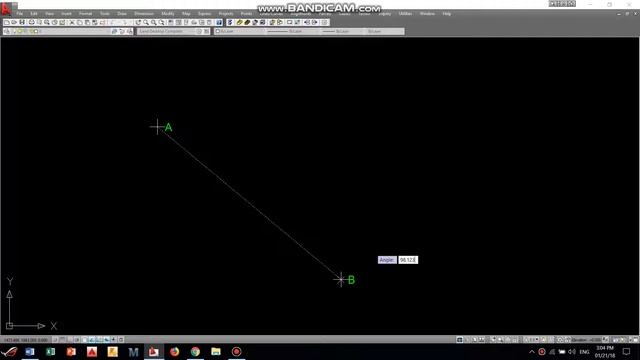Image resolution: width=640 pixels, height=360 pixels.
Task: Toggle Polar tracking in the status bar
Action: [x=77, y=340]
